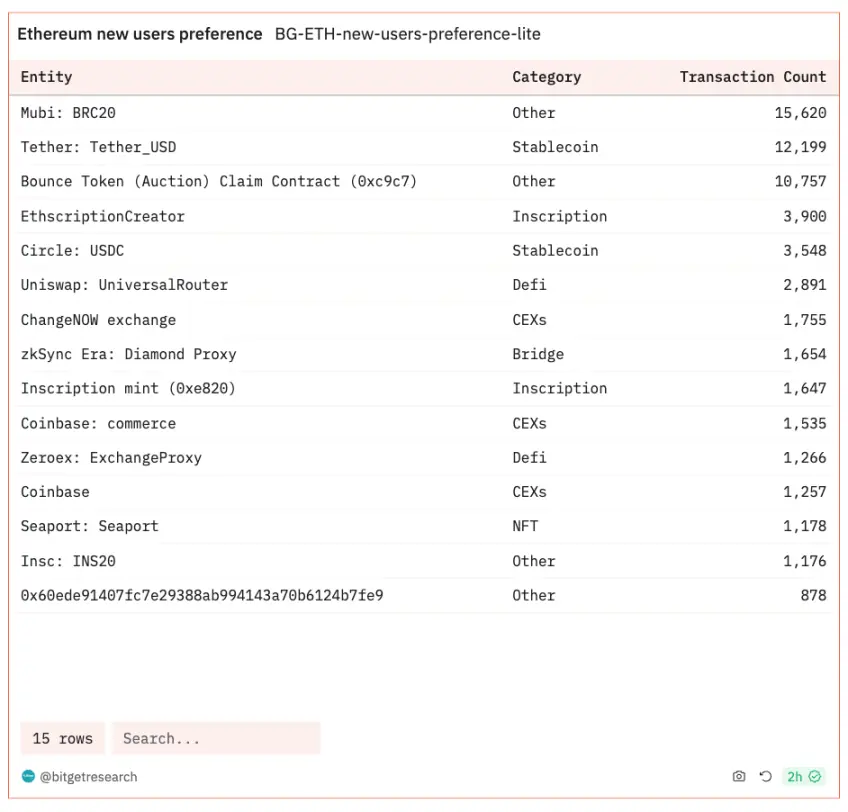Viewport: 848px width, 812px height.
Task: Click the Uniswap: UniversalRouter entity cell
Action: tap(124, 285)
